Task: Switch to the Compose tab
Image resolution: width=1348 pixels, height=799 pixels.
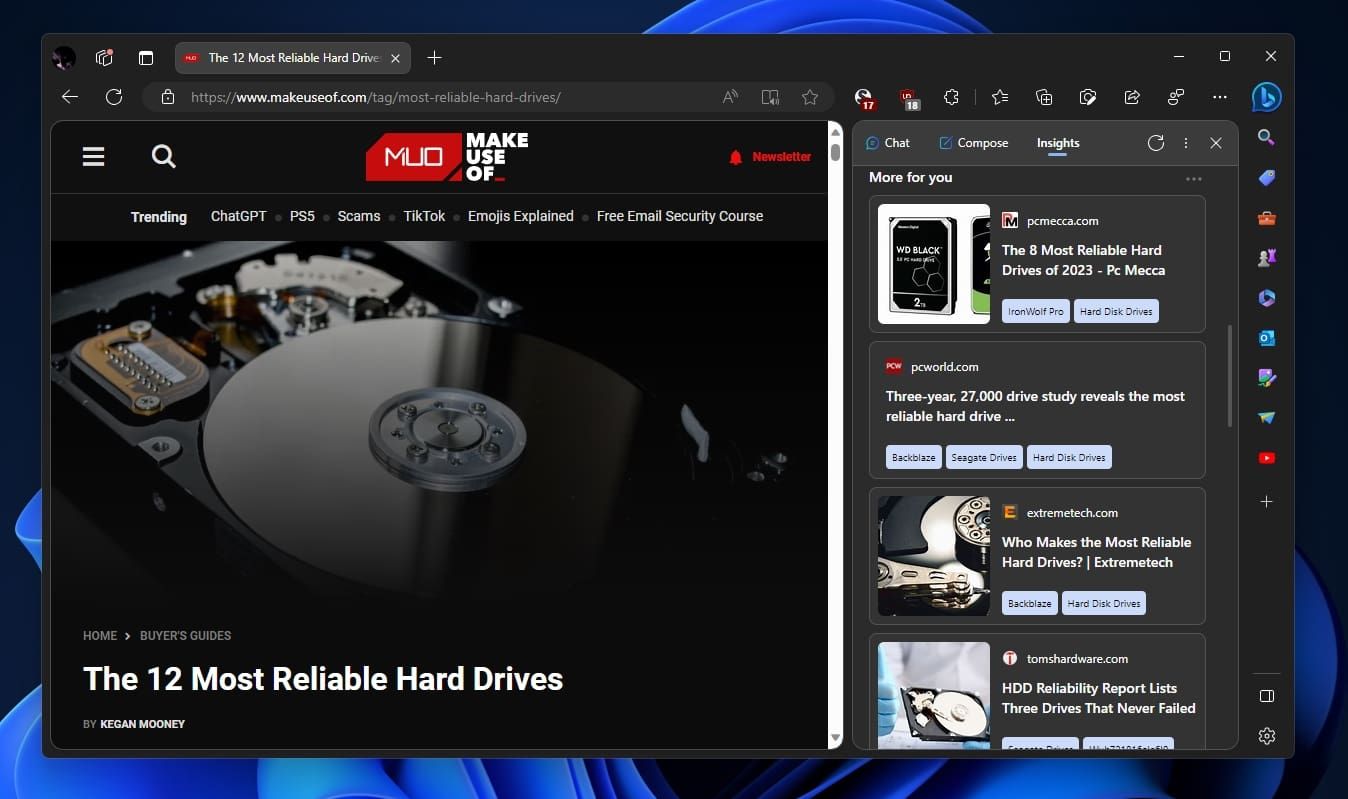Action: coord(973,143)
